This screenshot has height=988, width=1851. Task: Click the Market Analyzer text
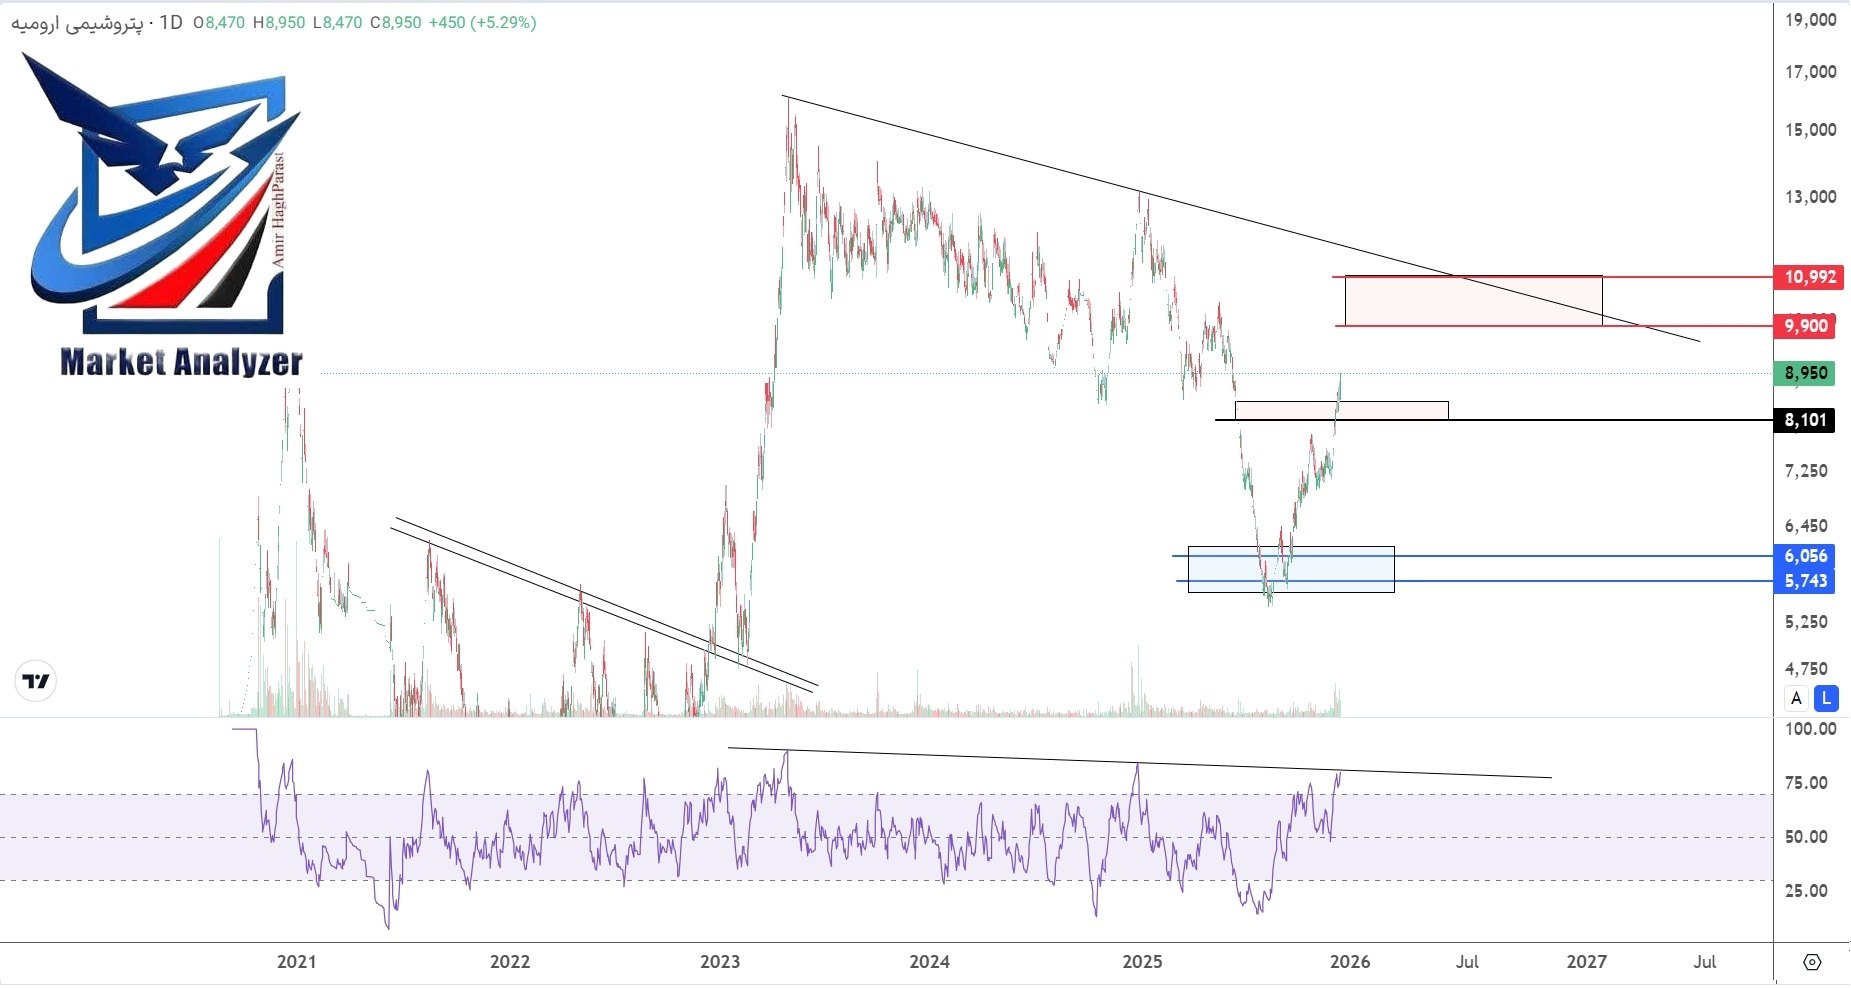point(181,362)
